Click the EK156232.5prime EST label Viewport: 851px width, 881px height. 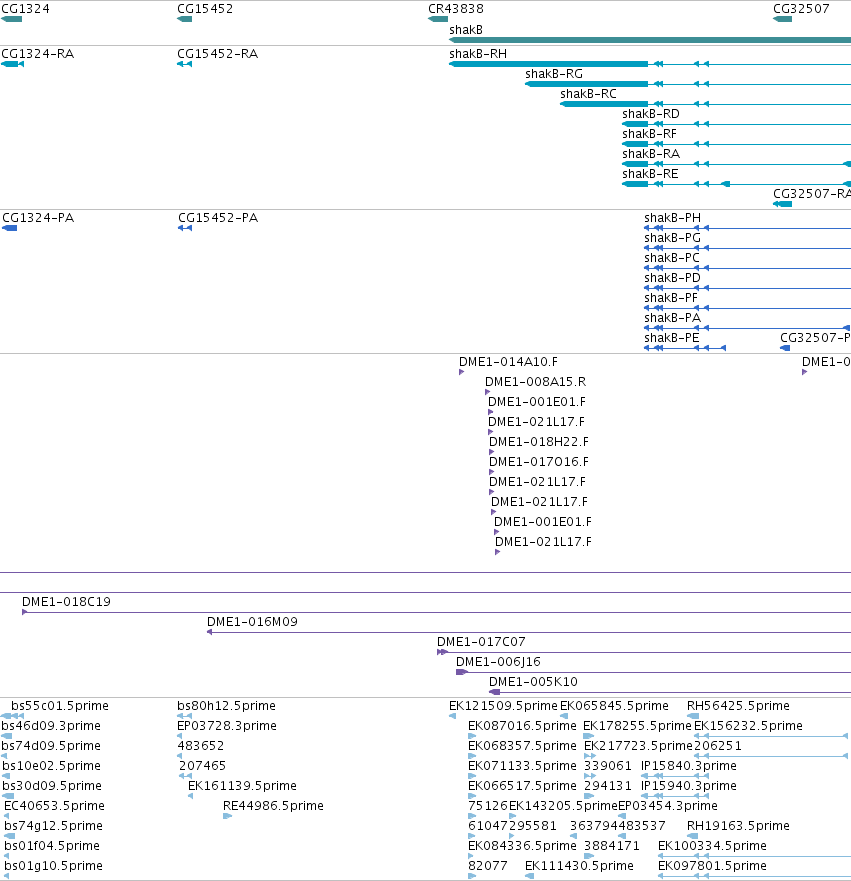click(748, 726)
